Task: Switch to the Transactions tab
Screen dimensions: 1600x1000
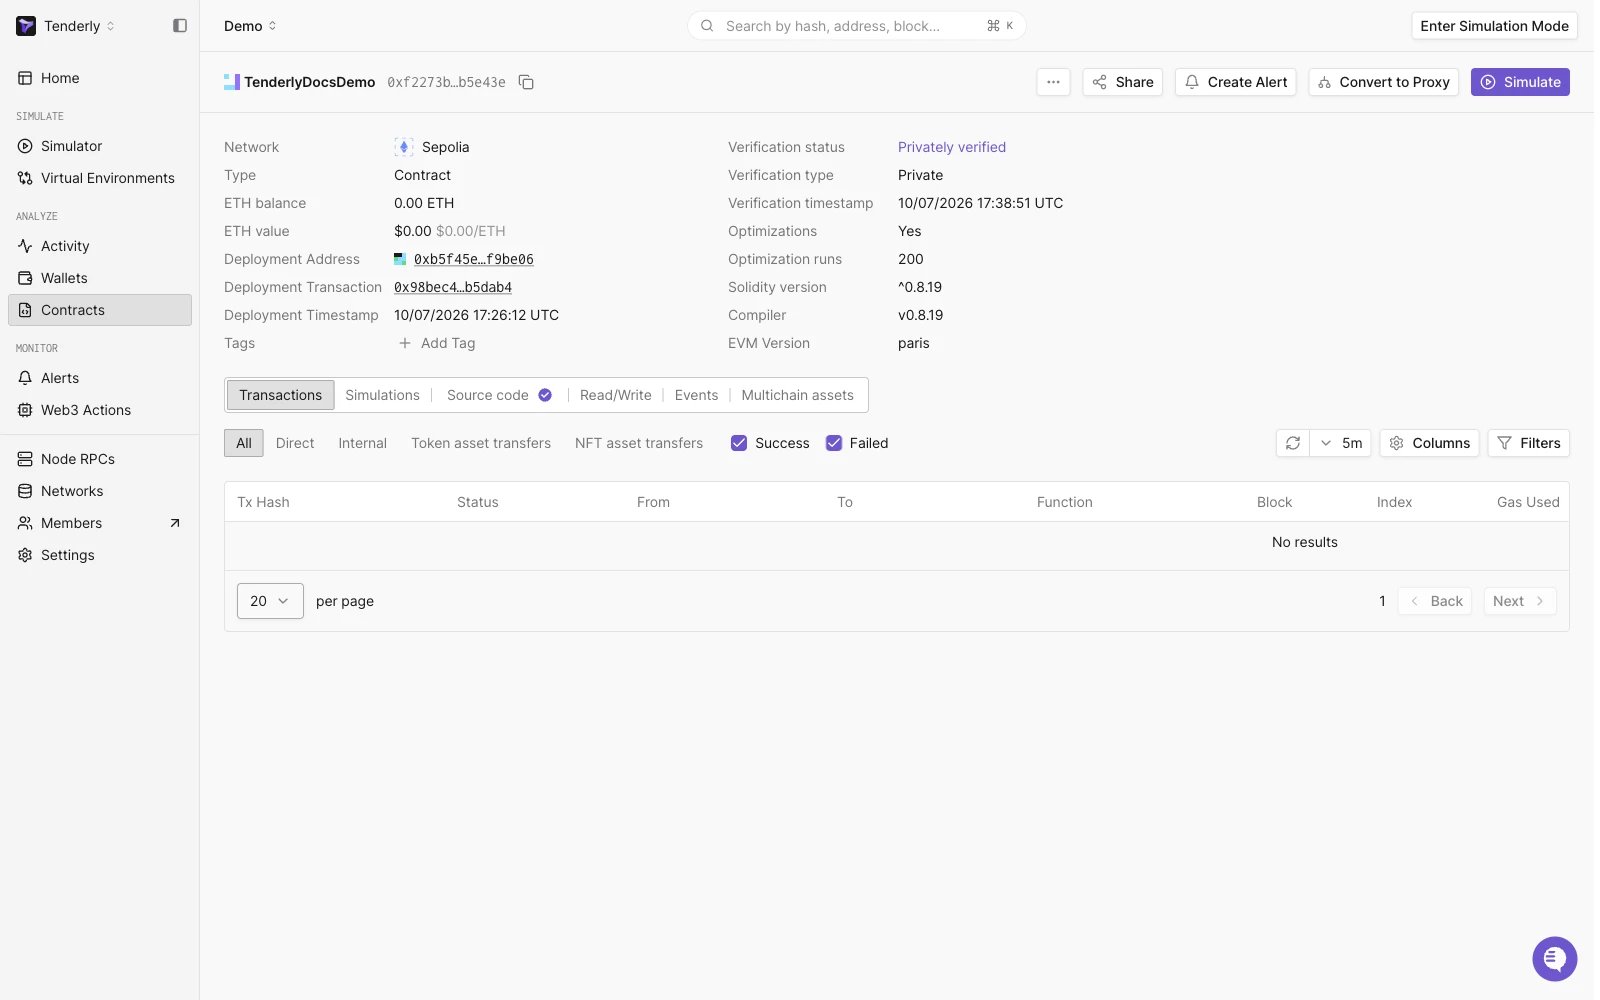Action: [x=281, y=395]
